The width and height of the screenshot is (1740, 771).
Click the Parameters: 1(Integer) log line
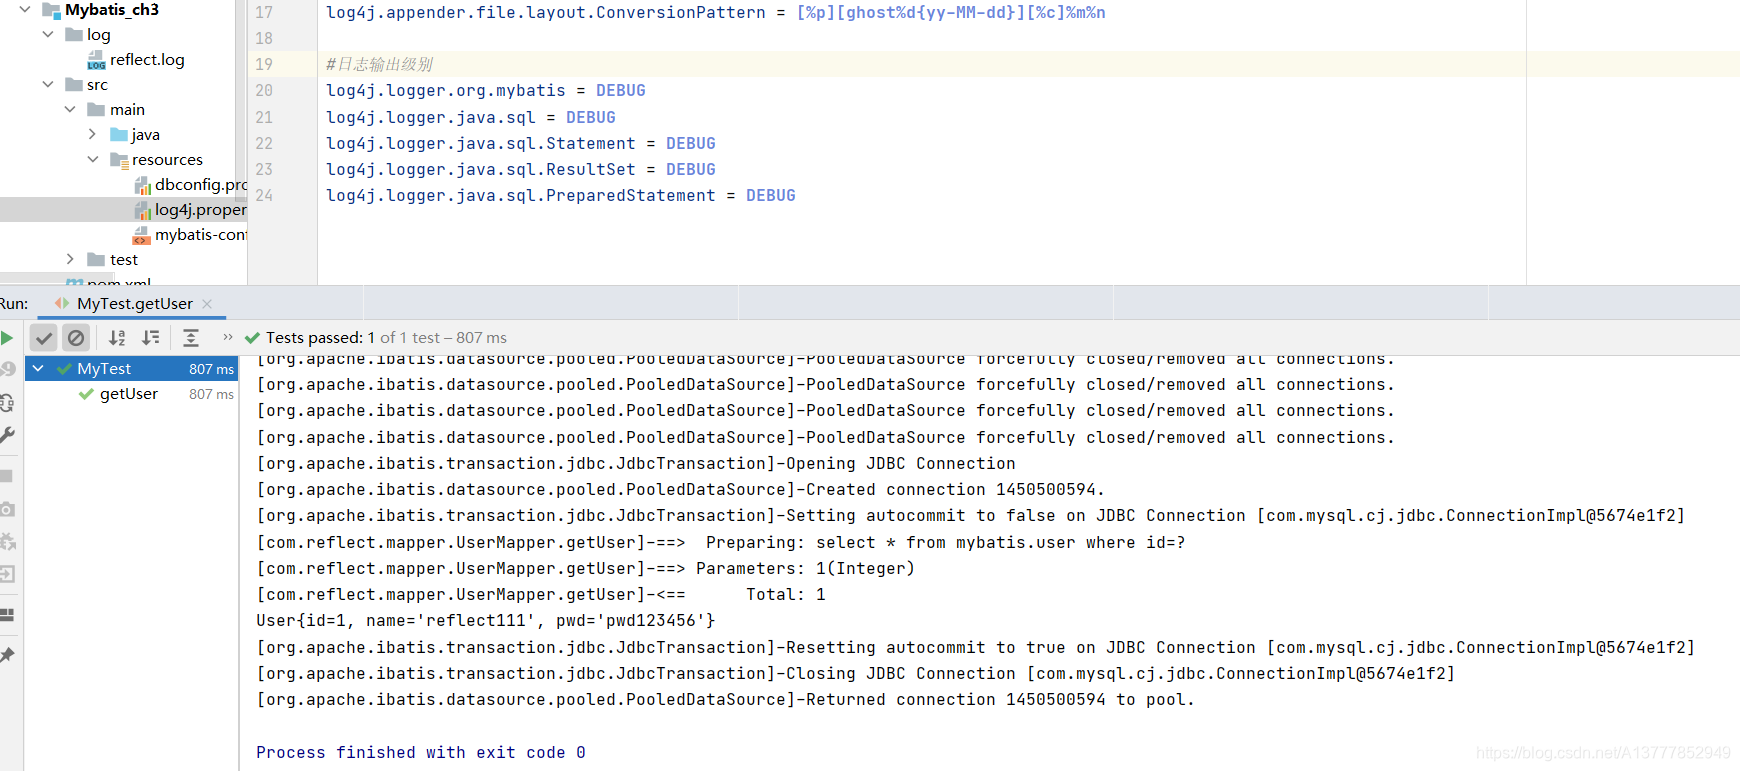pos(586,568)
